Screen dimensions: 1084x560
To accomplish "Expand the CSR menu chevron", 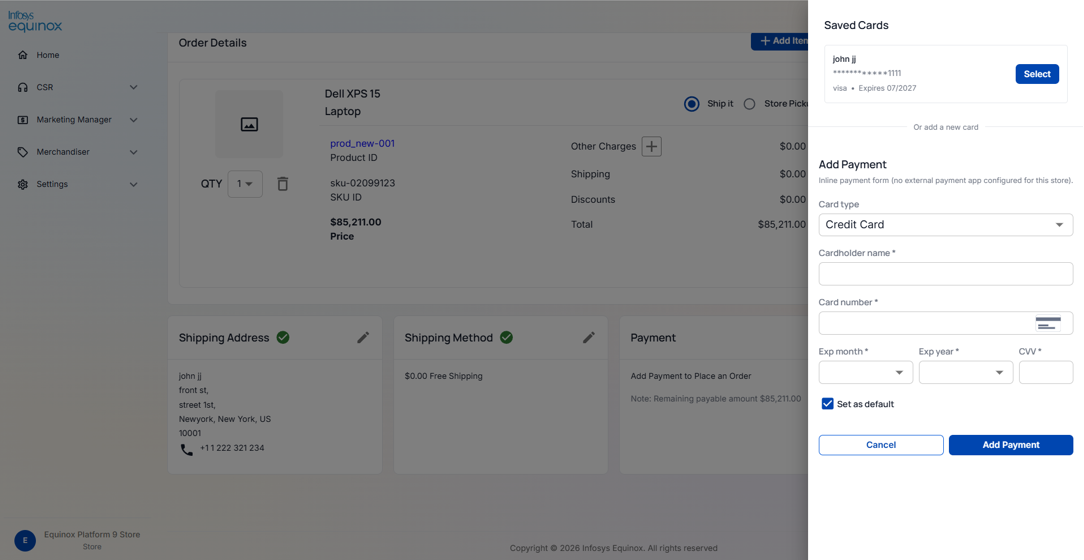I will point(133,87).
